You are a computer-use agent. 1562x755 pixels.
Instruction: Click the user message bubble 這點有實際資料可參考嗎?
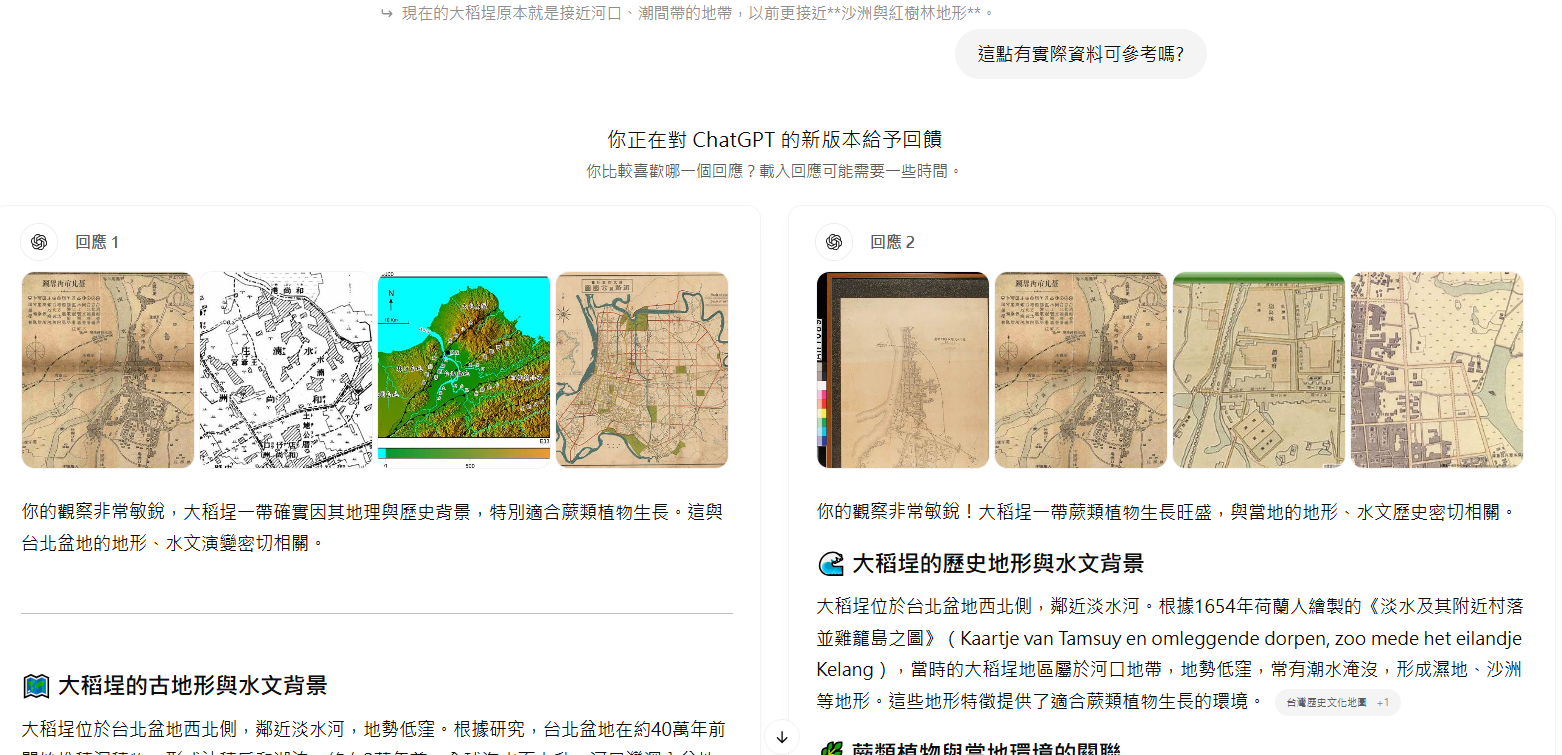(1081, 54)
